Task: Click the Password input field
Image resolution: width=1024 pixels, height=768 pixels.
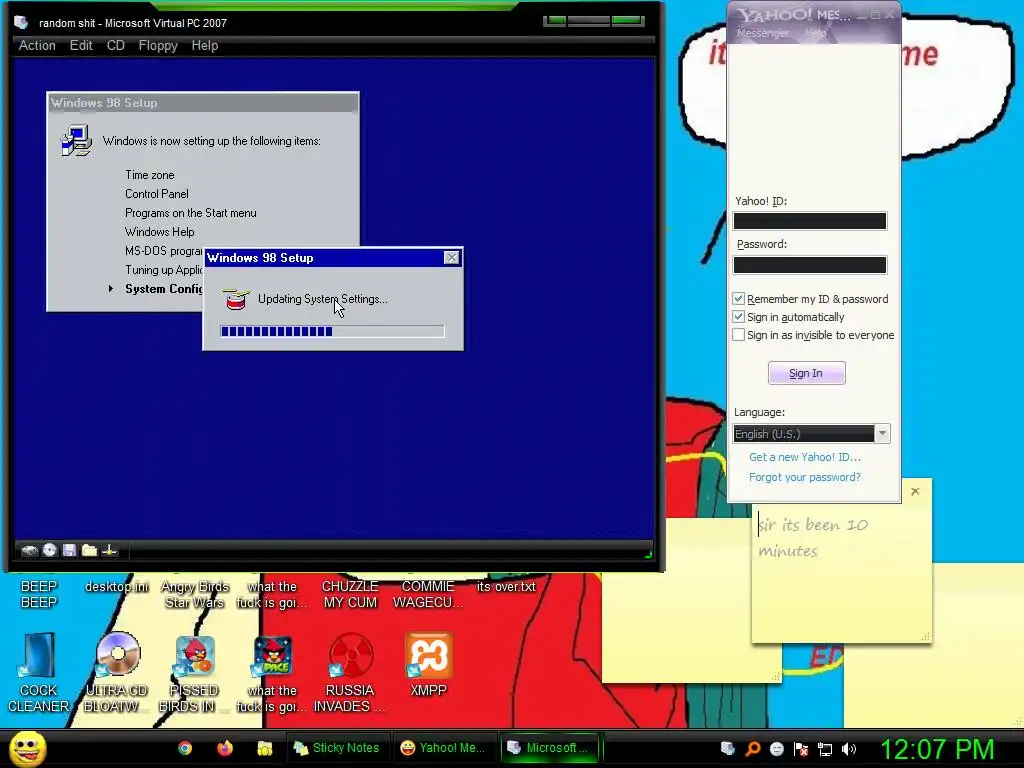Action: 810,265
